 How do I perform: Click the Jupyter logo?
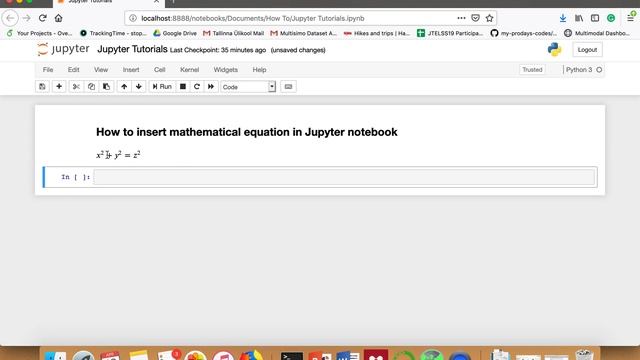[63, 49]
